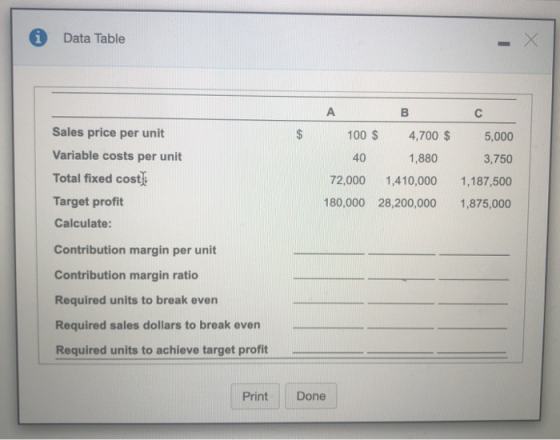Click column header C
Viewport: 560px width, 440px height.
click(478, 114)
